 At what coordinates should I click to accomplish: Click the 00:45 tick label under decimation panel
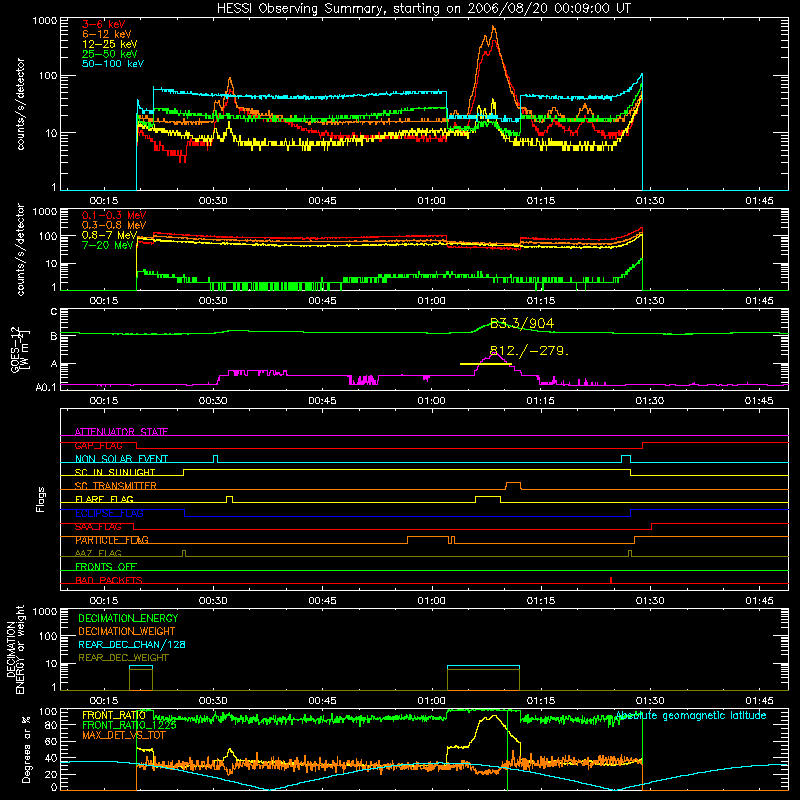[322, 701]
